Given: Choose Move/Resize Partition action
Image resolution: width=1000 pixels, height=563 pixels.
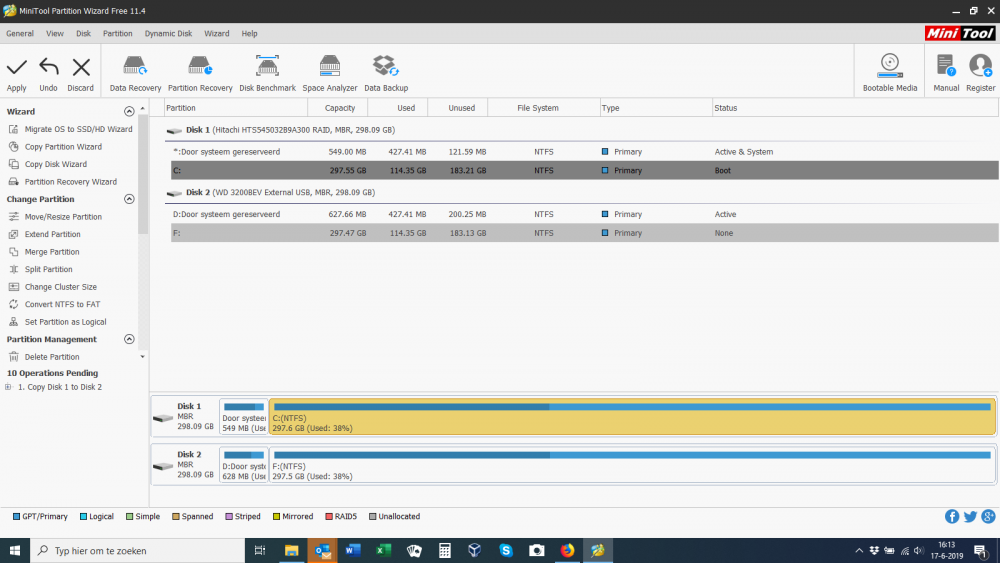Looking at the screenshot, I should [63, 217].
